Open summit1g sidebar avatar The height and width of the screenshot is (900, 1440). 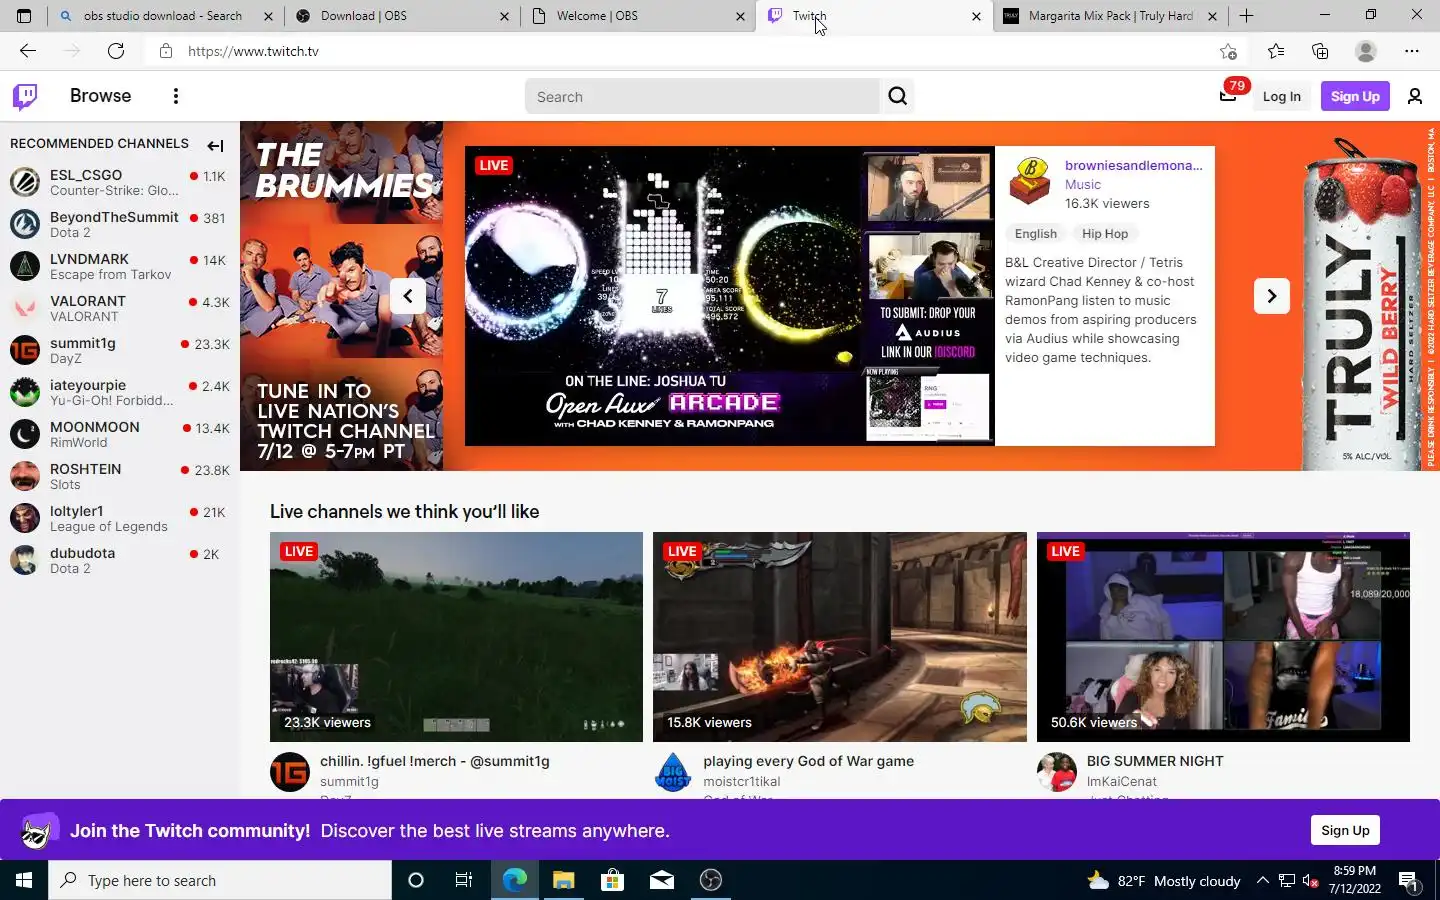(25, 350)
